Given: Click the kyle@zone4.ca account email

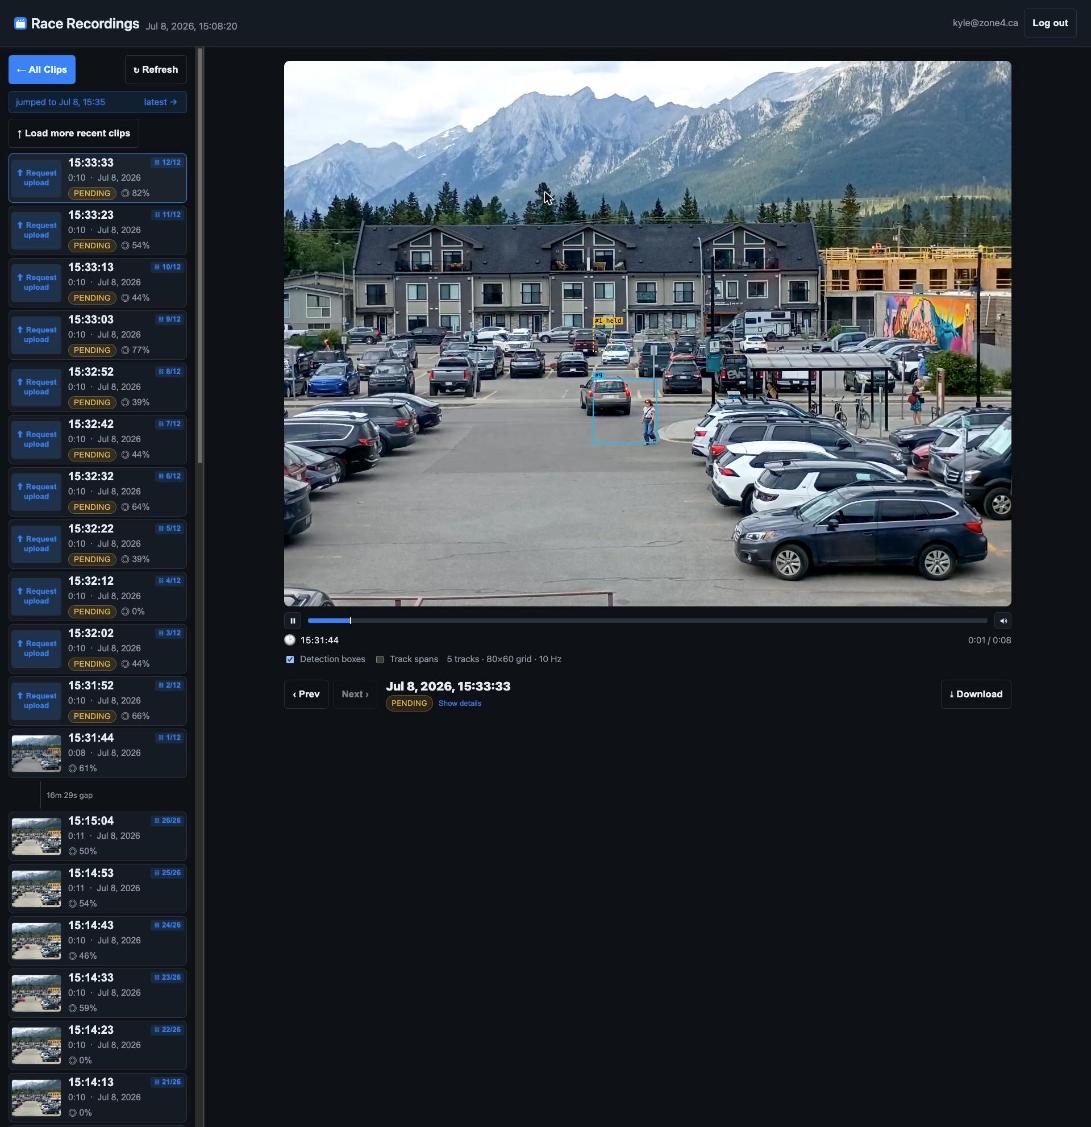Looking at the screenshot, I should pyautogui.click(x=985, y=23).
